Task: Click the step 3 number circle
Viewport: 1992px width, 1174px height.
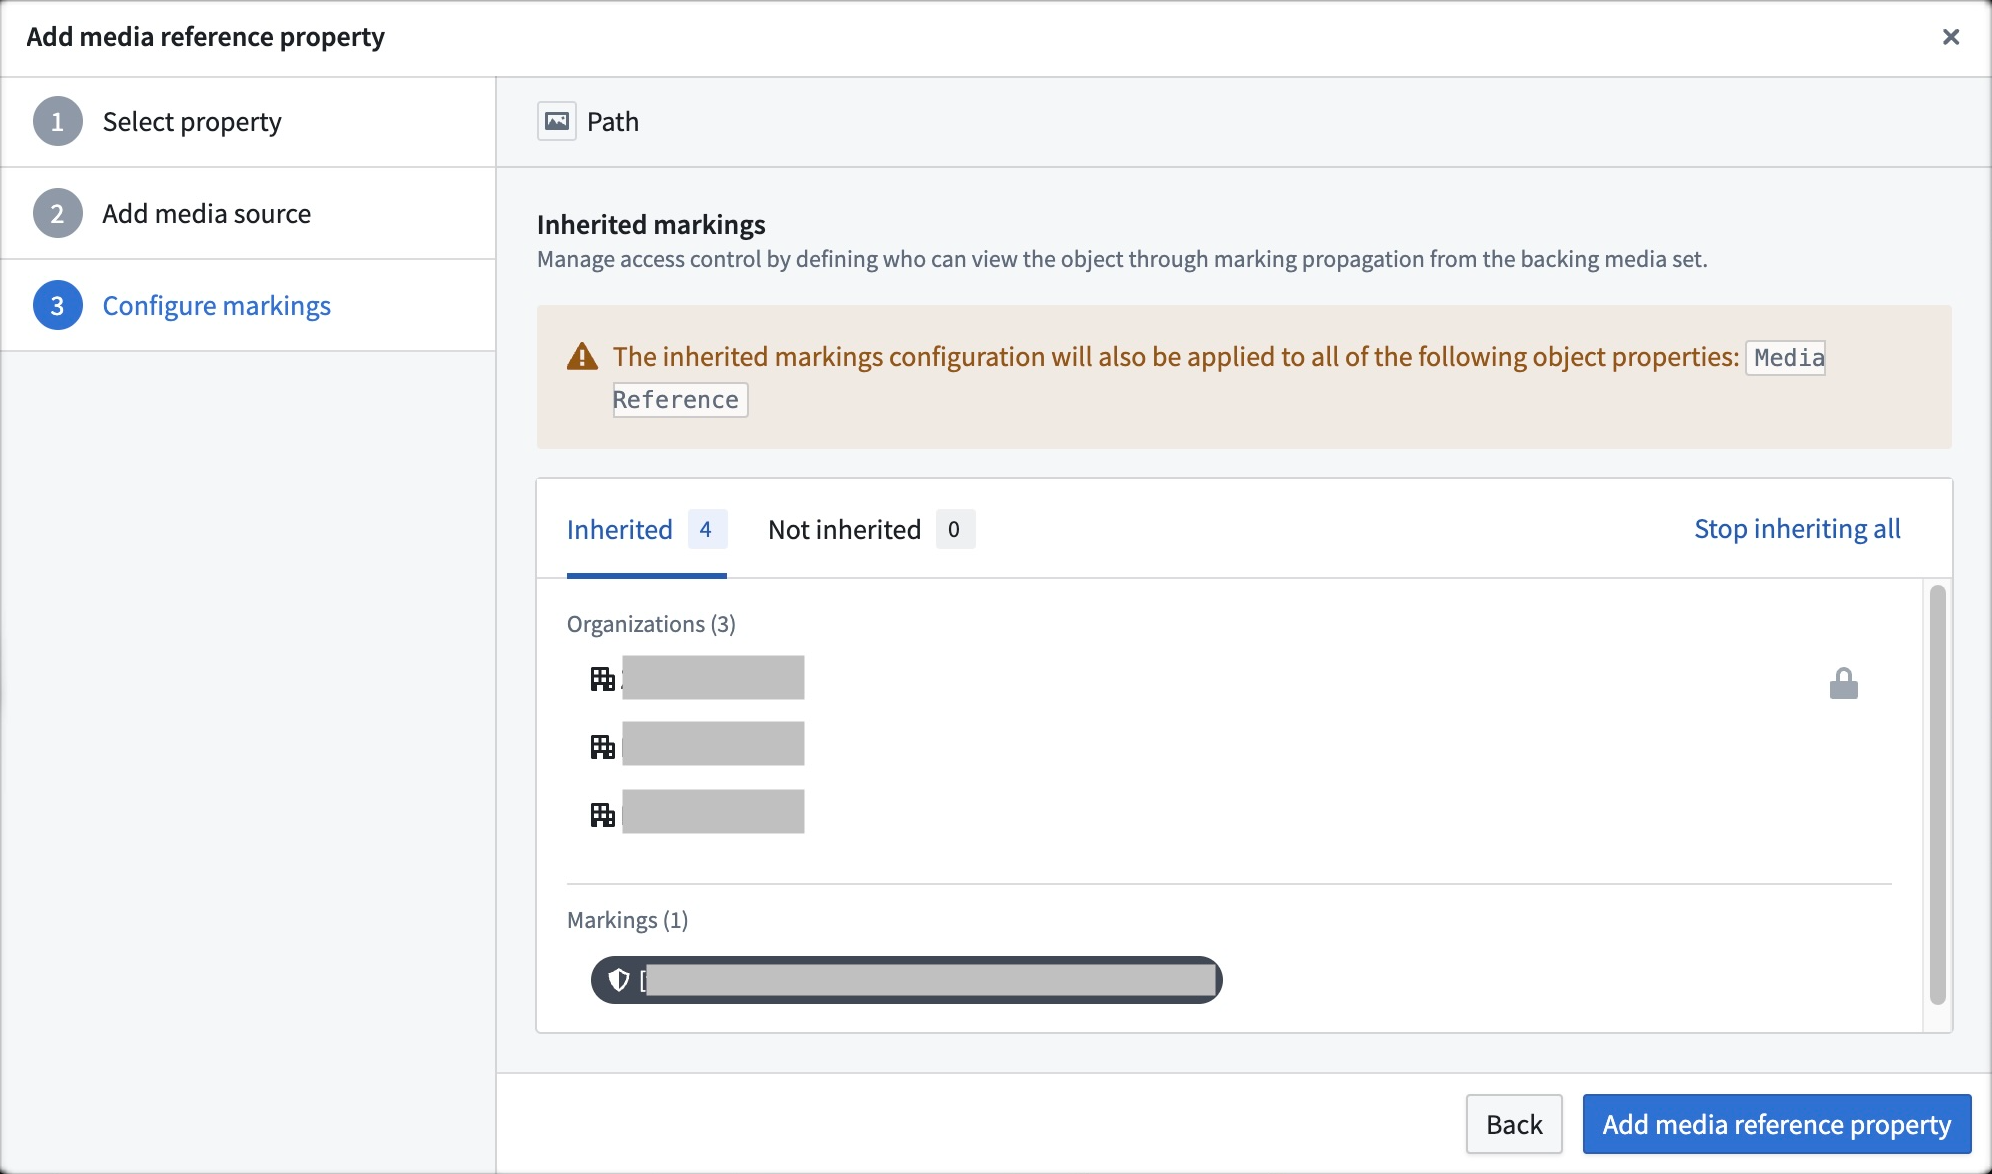Action: tap(57, 306)
